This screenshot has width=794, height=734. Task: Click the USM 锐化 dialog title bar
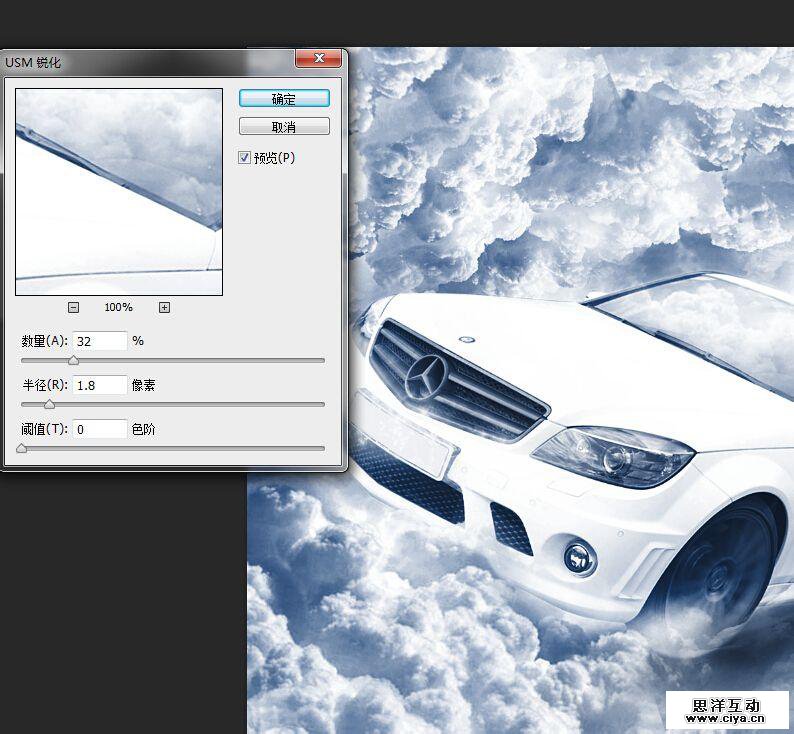(150, 62)
